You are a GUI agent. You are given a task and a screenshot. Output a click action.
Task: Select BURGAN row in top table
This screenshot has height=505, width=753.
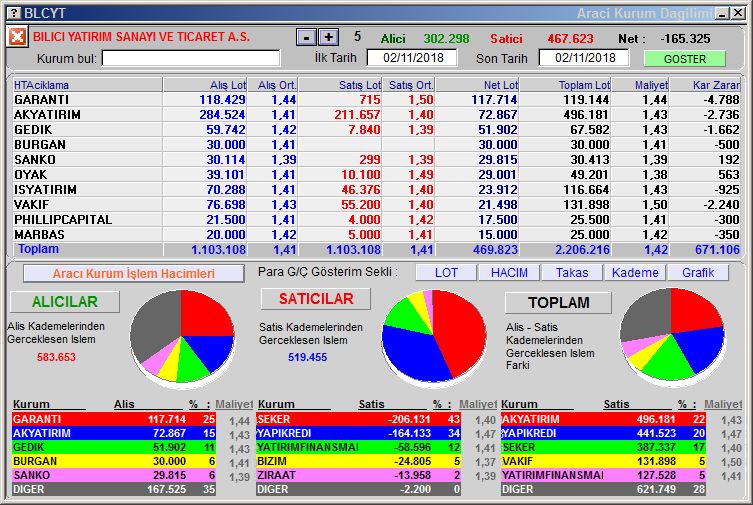click(376, 144)
